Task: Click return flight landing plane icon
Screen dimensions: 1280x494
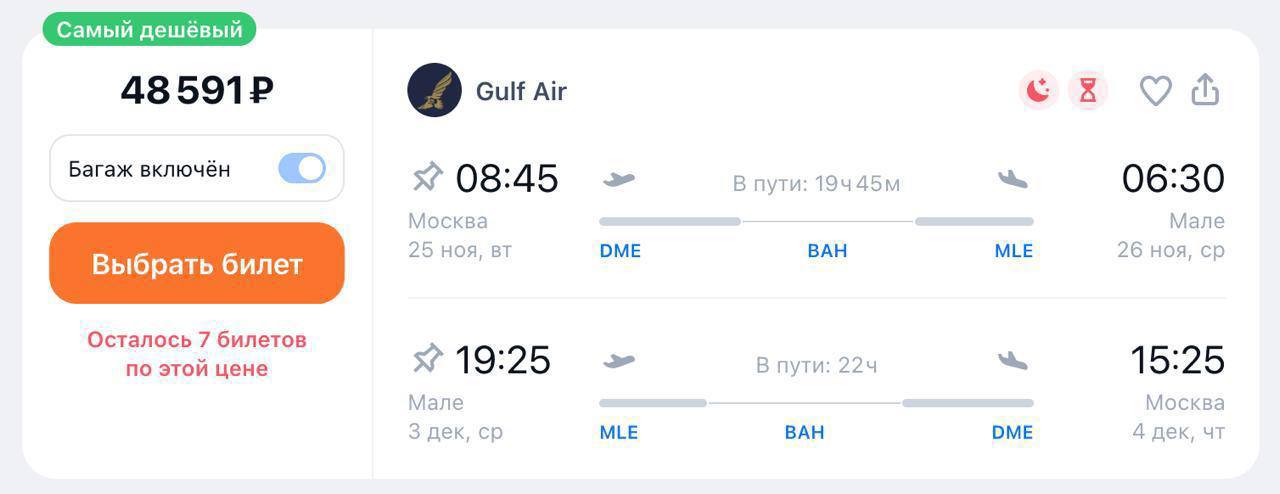Action: [x=1013, y=360]
